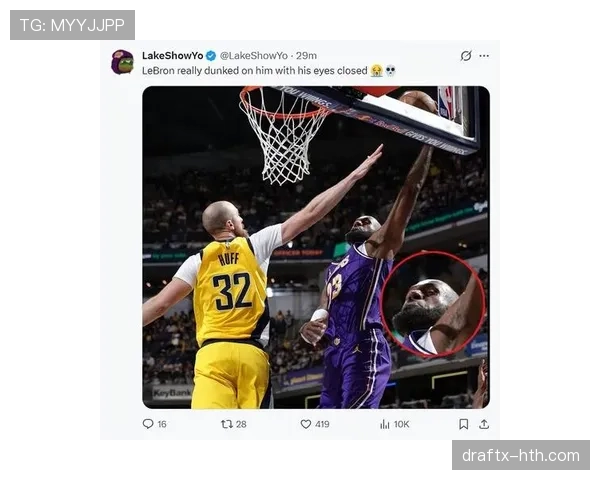The image size is (600, 480).
Task: Bookmark the tweet using the bookmark icon
Action: (x=463, y=424)
